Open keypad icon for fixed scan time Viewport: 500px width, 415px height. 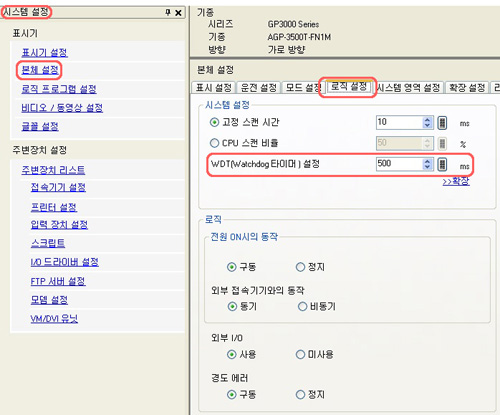point(442,123)
